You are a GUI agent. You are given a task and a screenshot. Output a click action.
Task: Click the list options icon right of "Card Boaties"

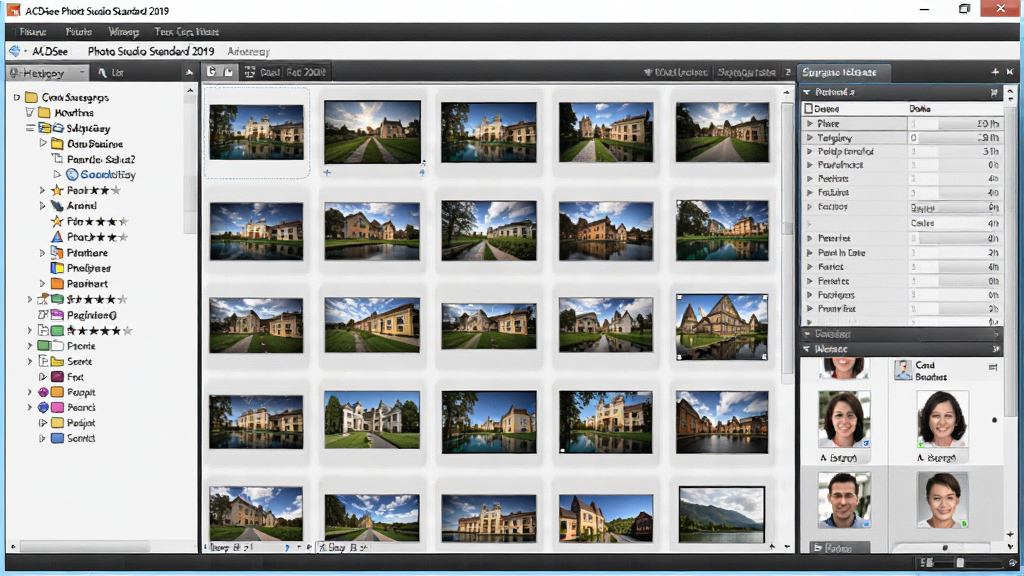[993, 368]
